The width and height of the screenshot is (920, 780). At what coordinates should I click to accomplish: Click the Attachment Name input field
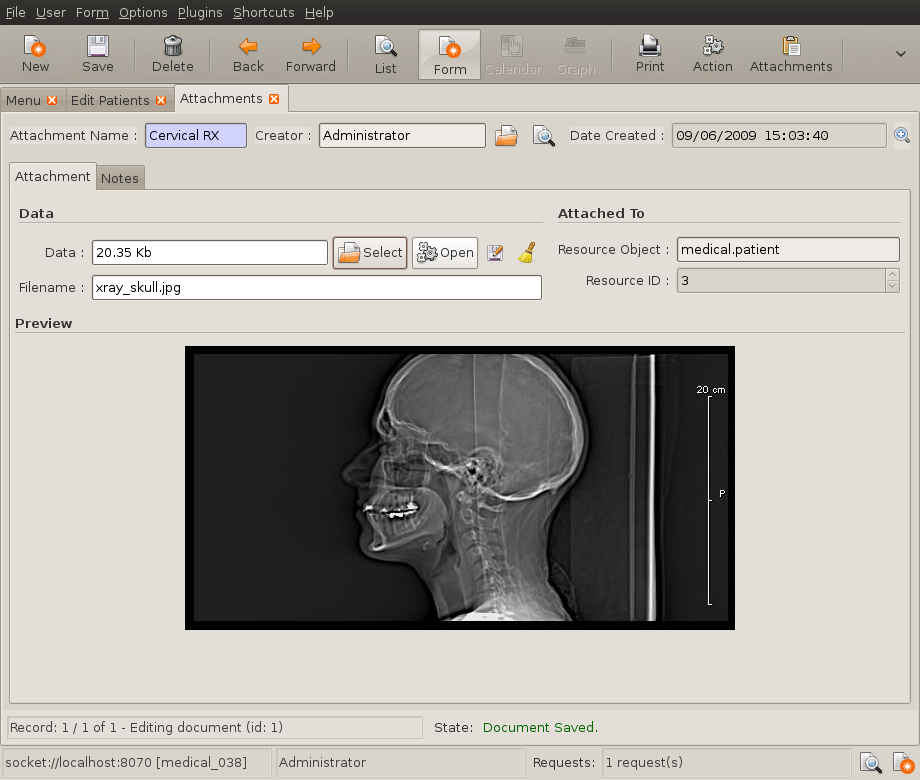pos(196,136)
